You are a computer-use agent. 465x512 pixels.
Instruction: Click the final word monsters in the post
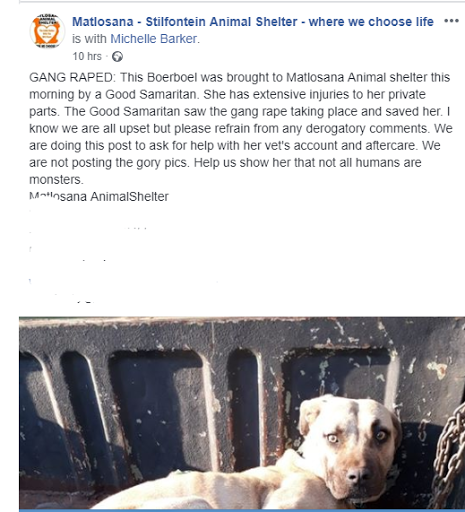pyautogui.click(x=55, y=180)
